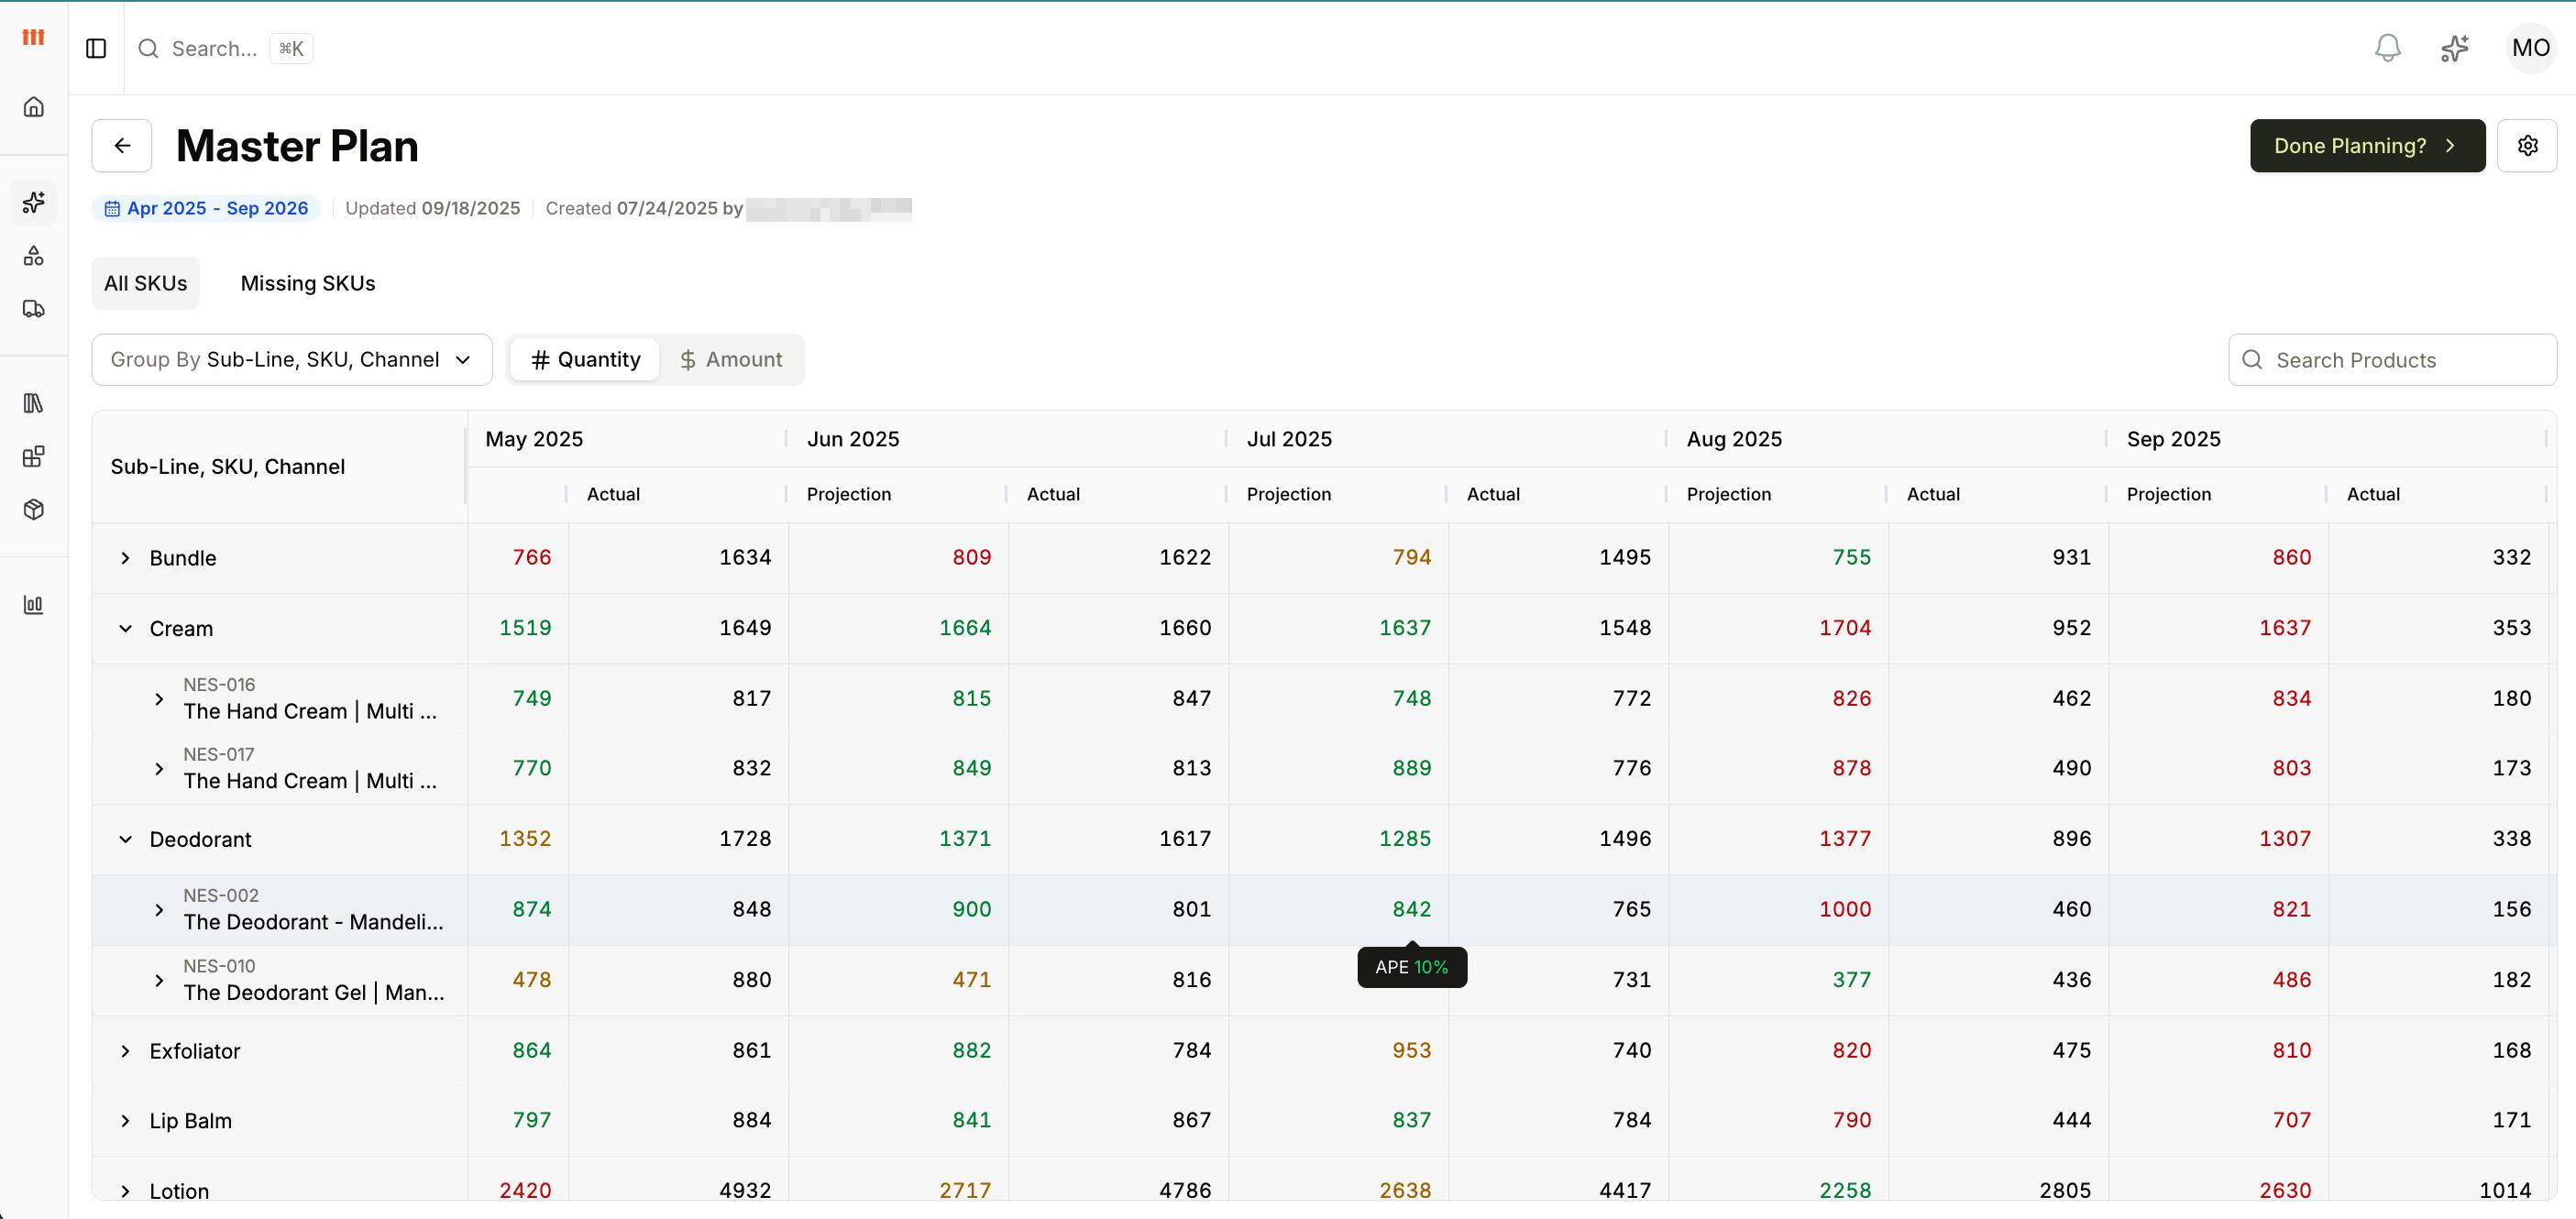Open the notifications bell

click(2387, 48)
